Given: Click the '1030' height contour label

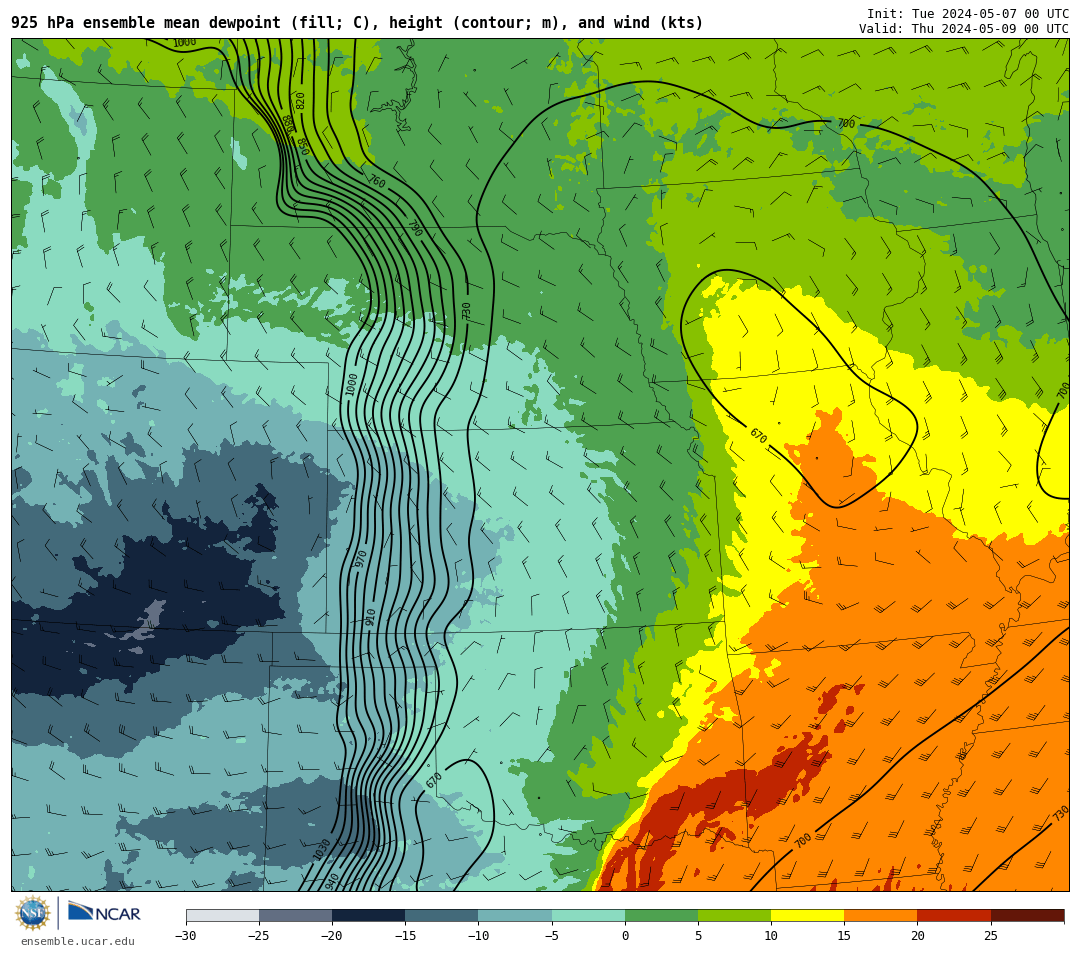Looking at the screenshot, I should click(322, 849).
